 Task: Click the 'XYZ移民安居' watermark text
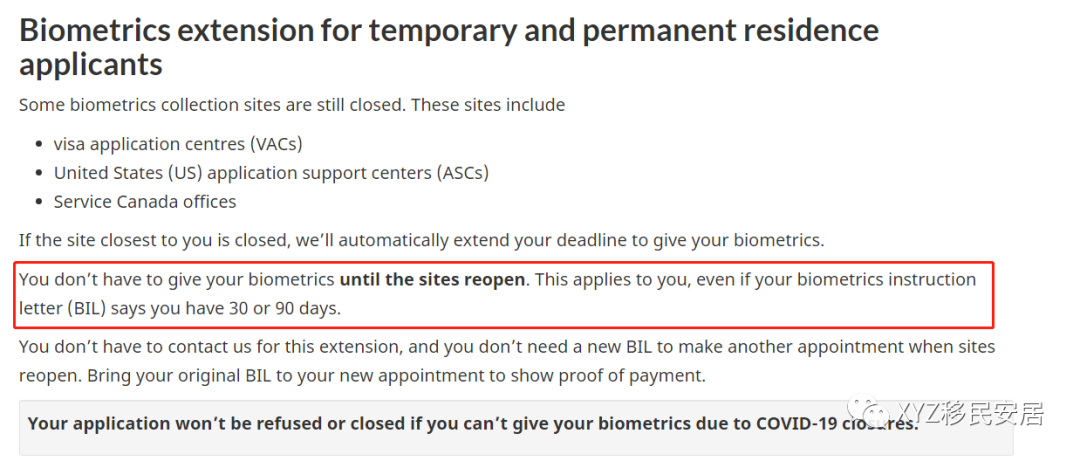point(972,413)
